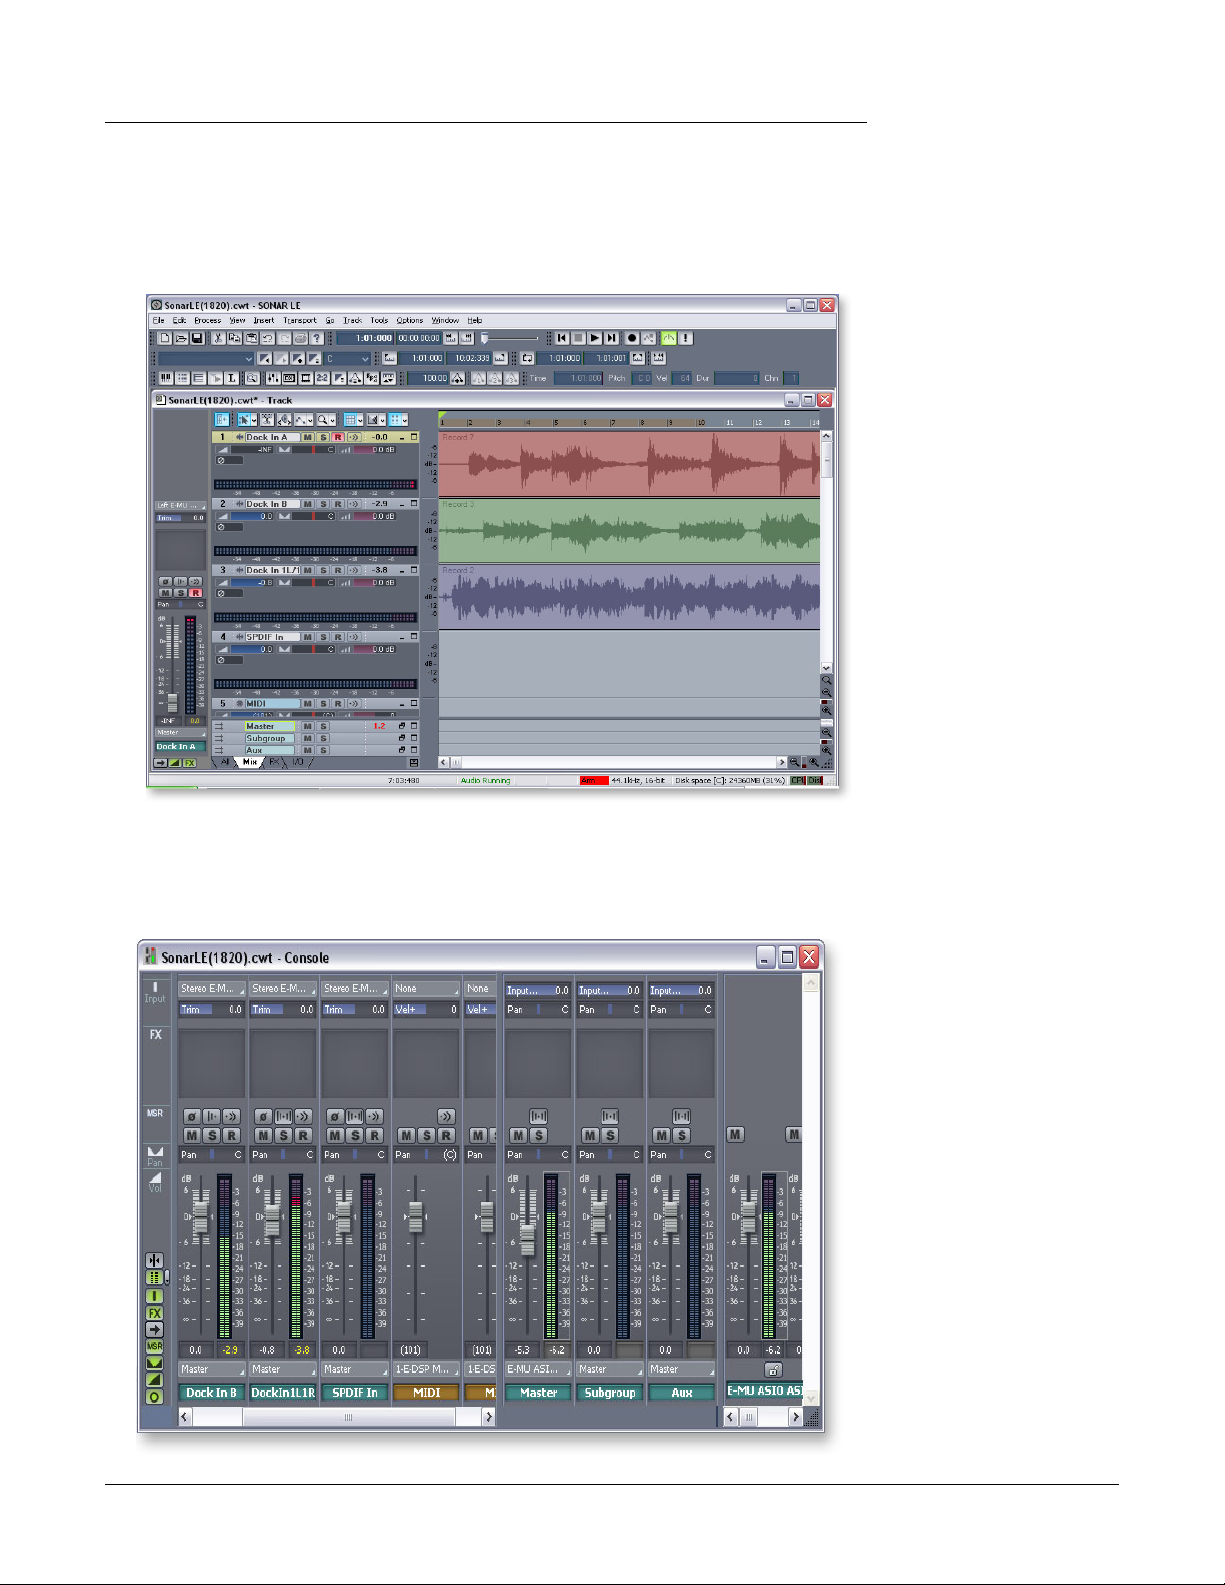This screenshot has width=1225, height=1585.
Task: Toggle input echo on MIDI console strip
Action: point(446,1117)
